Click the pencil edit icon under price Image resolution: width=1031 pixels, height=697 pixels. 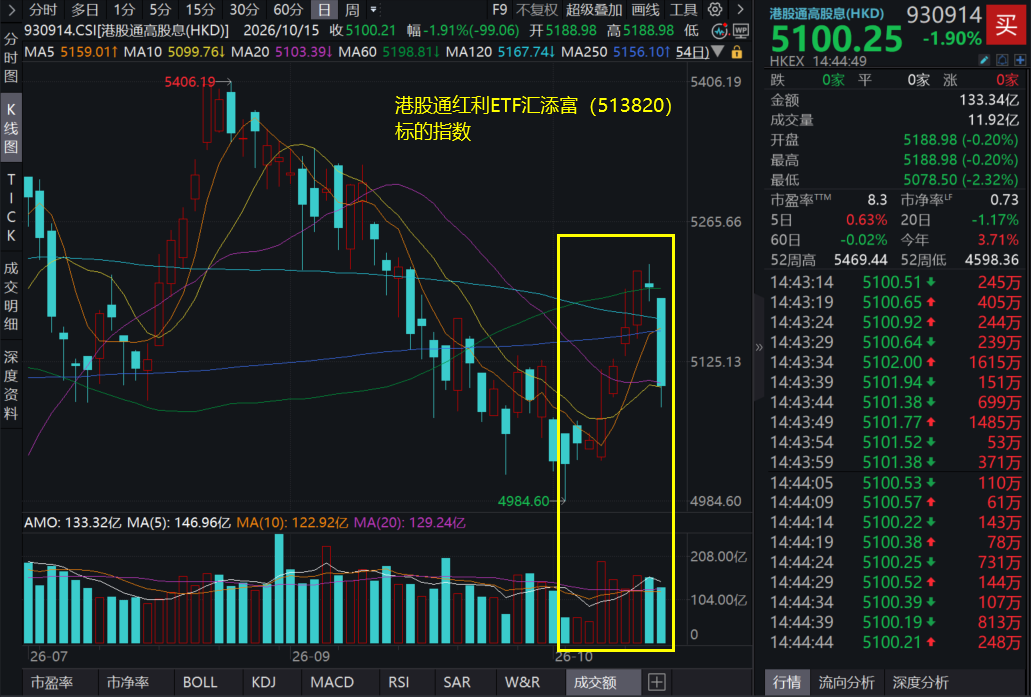coord(984,60)
